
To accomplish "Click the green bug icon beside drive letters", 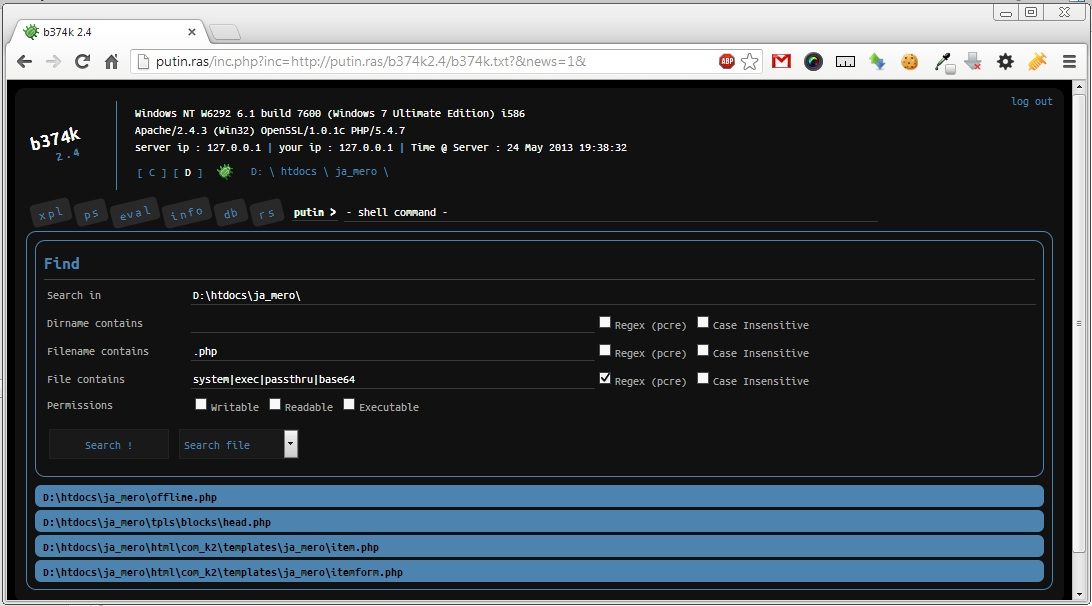I will click(x=224, y=171).
